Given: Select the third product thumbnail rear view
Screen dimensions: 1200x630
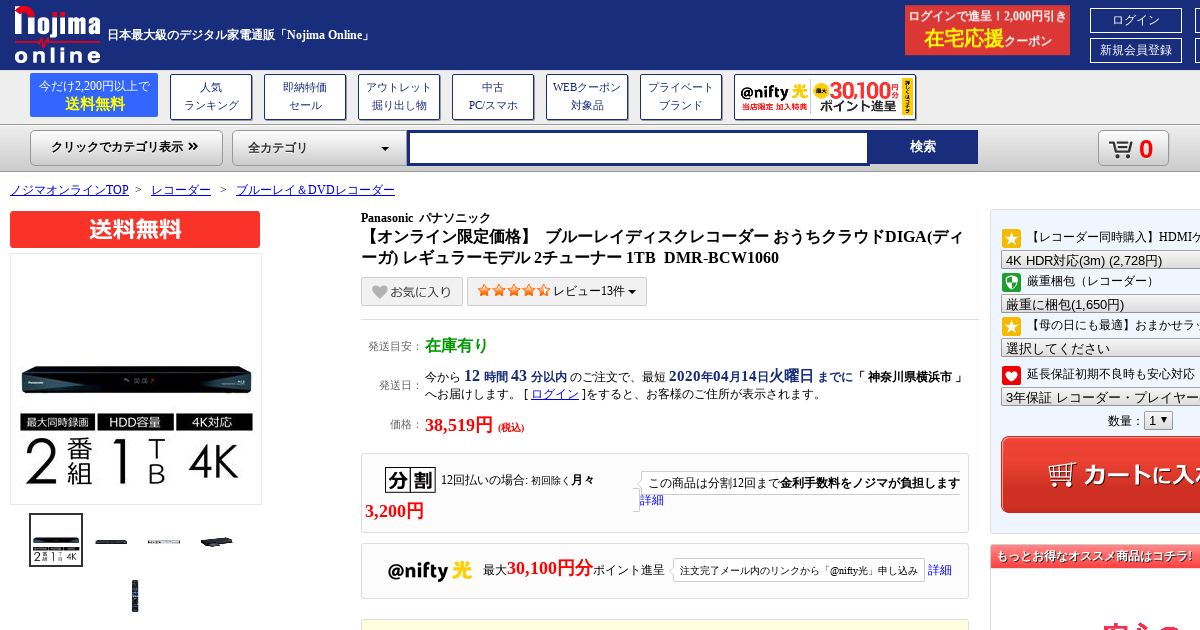Looking at the screenshot, I should coord(164,542).
